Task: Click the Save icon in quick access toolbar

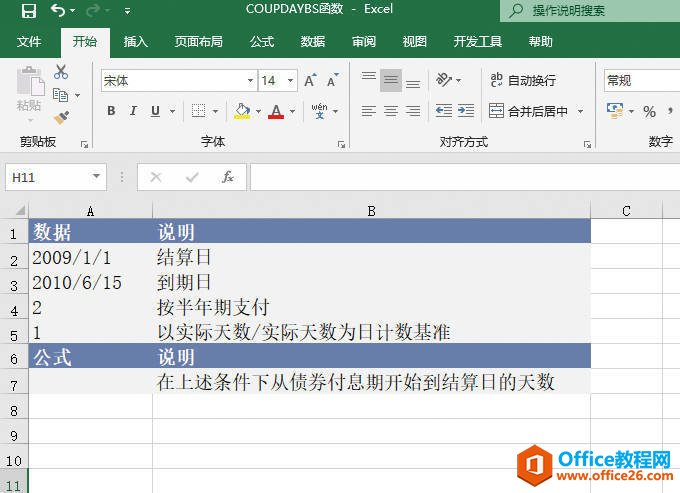Action: 29,10
